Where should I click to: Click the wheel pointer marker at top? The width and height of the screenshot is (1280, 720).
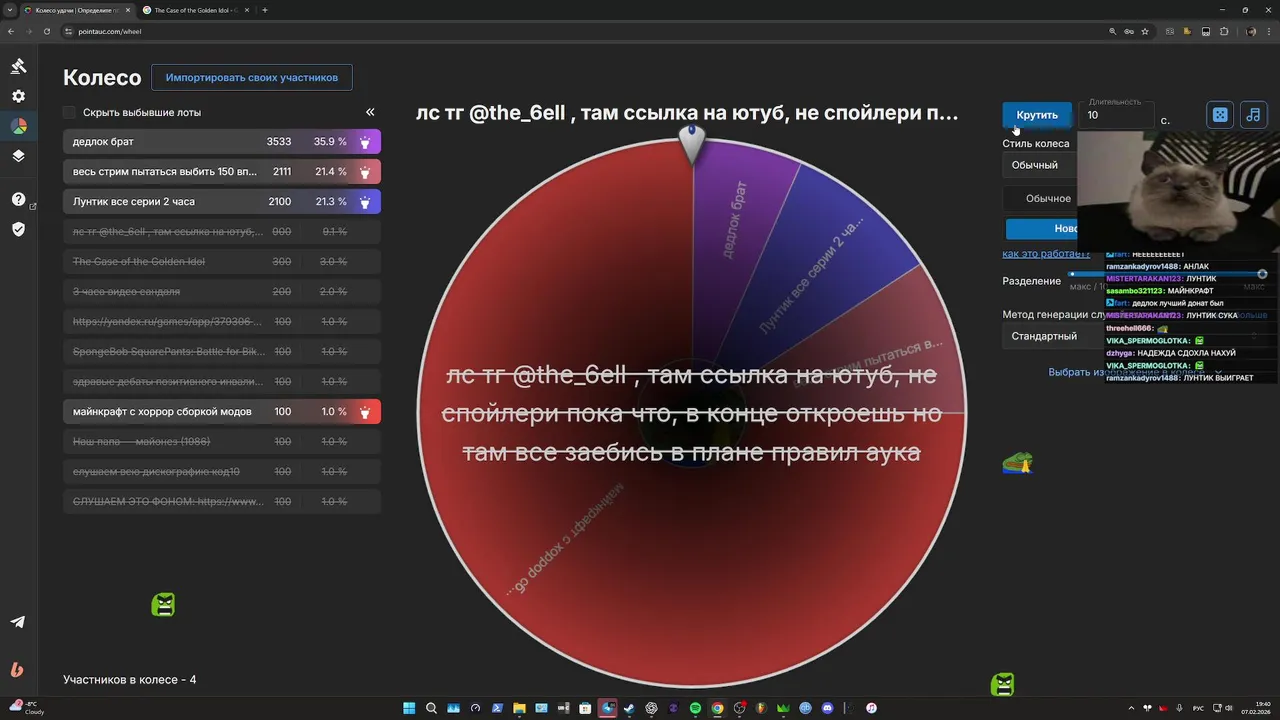click(691, 143)
